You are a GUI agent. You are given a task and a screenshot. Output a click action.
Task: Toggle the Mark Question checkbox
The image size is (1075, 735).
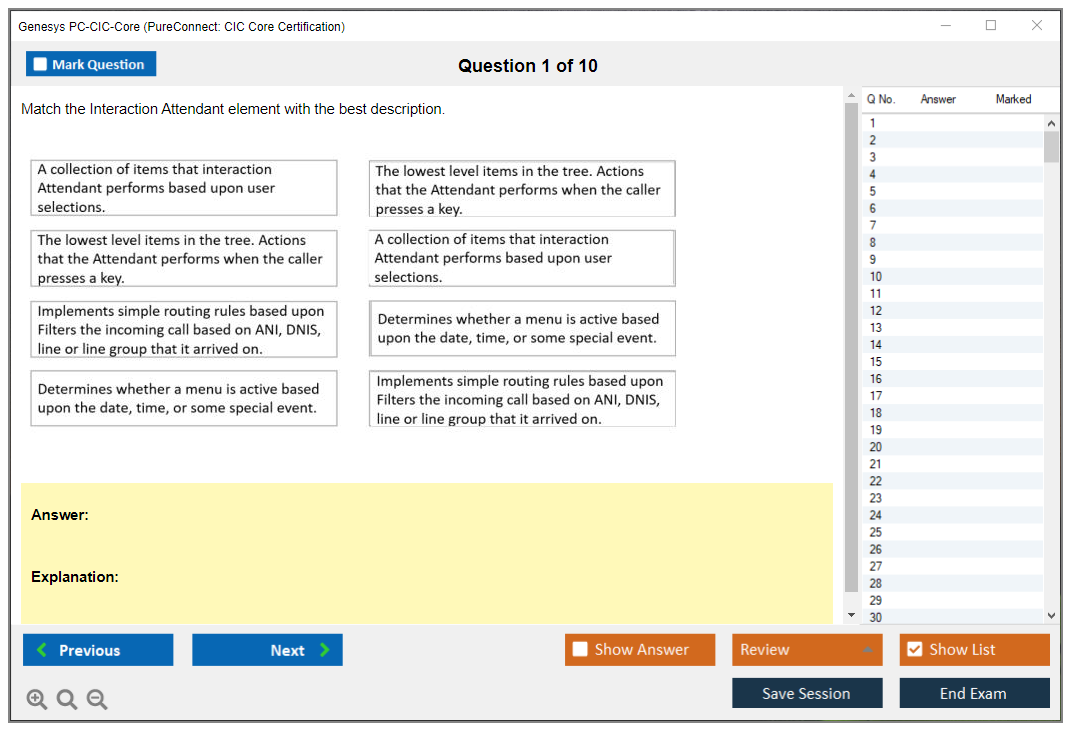pos(41,64)
